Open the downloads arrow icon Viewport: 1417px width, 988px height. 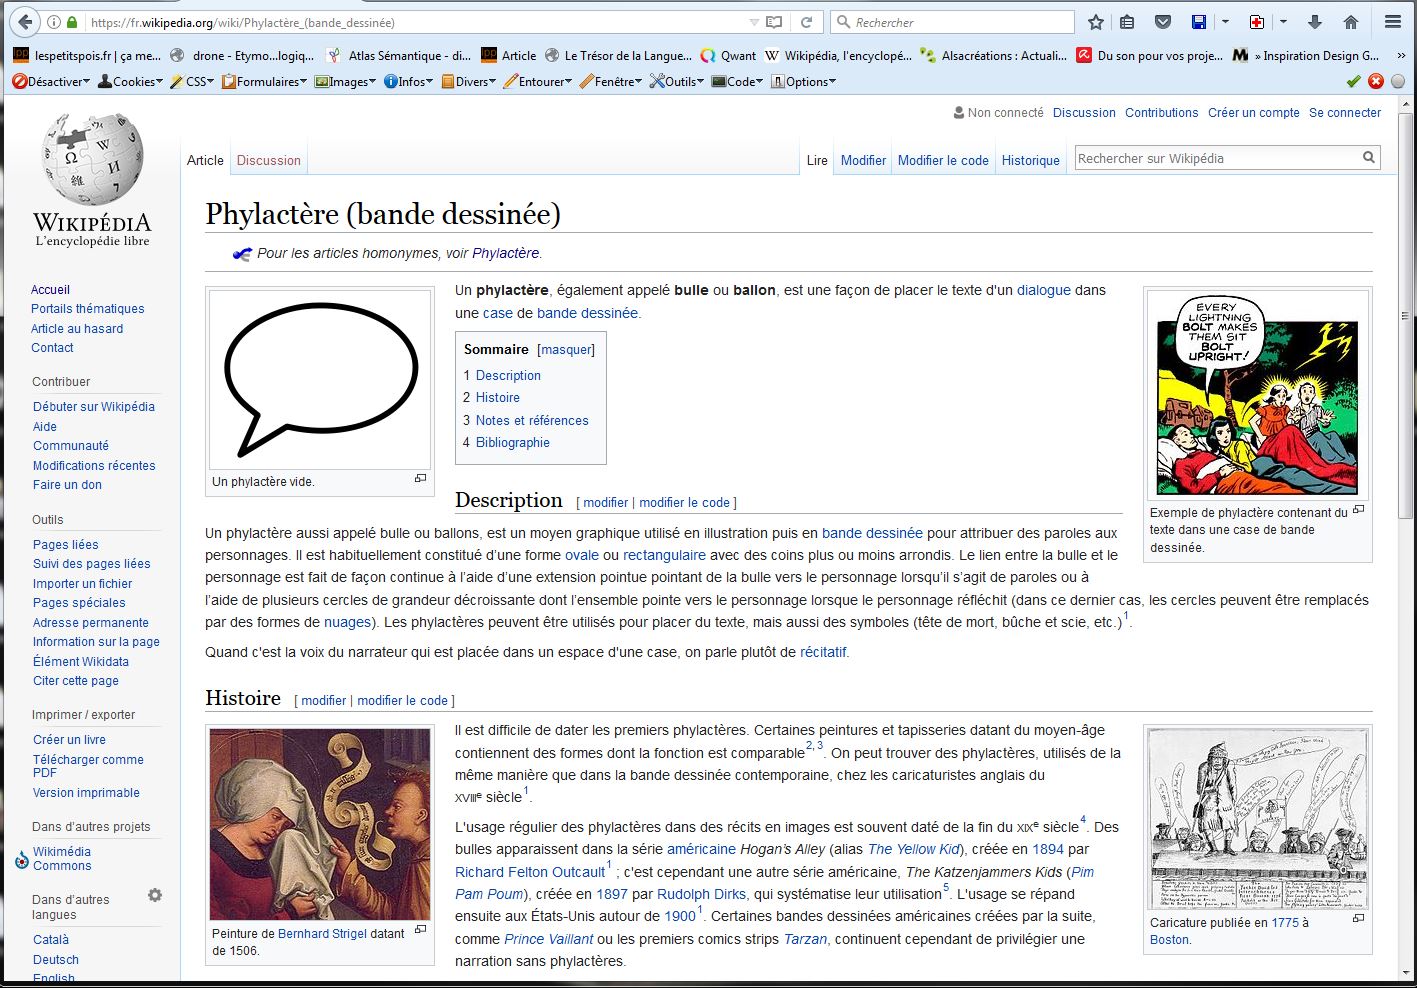(x=1315, y=22)
